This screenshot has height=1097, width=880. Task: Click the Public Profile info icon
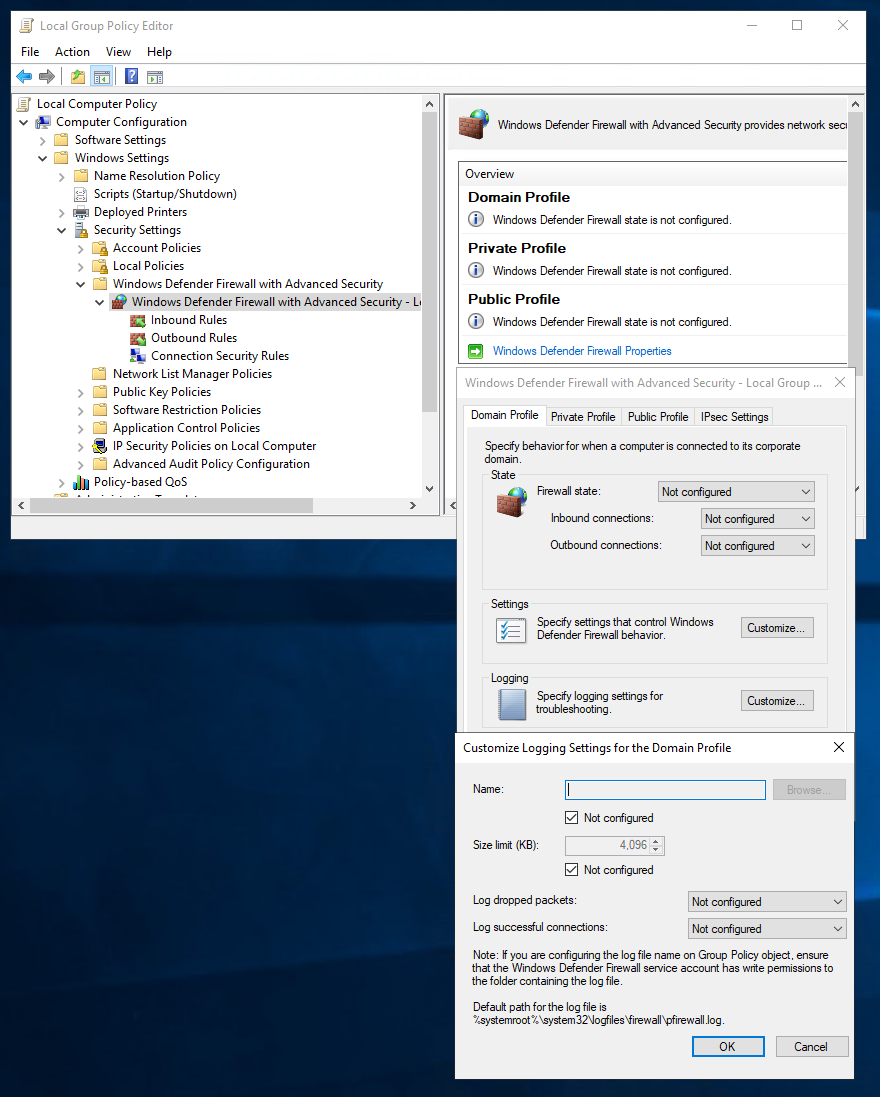(x=476, y=321)
